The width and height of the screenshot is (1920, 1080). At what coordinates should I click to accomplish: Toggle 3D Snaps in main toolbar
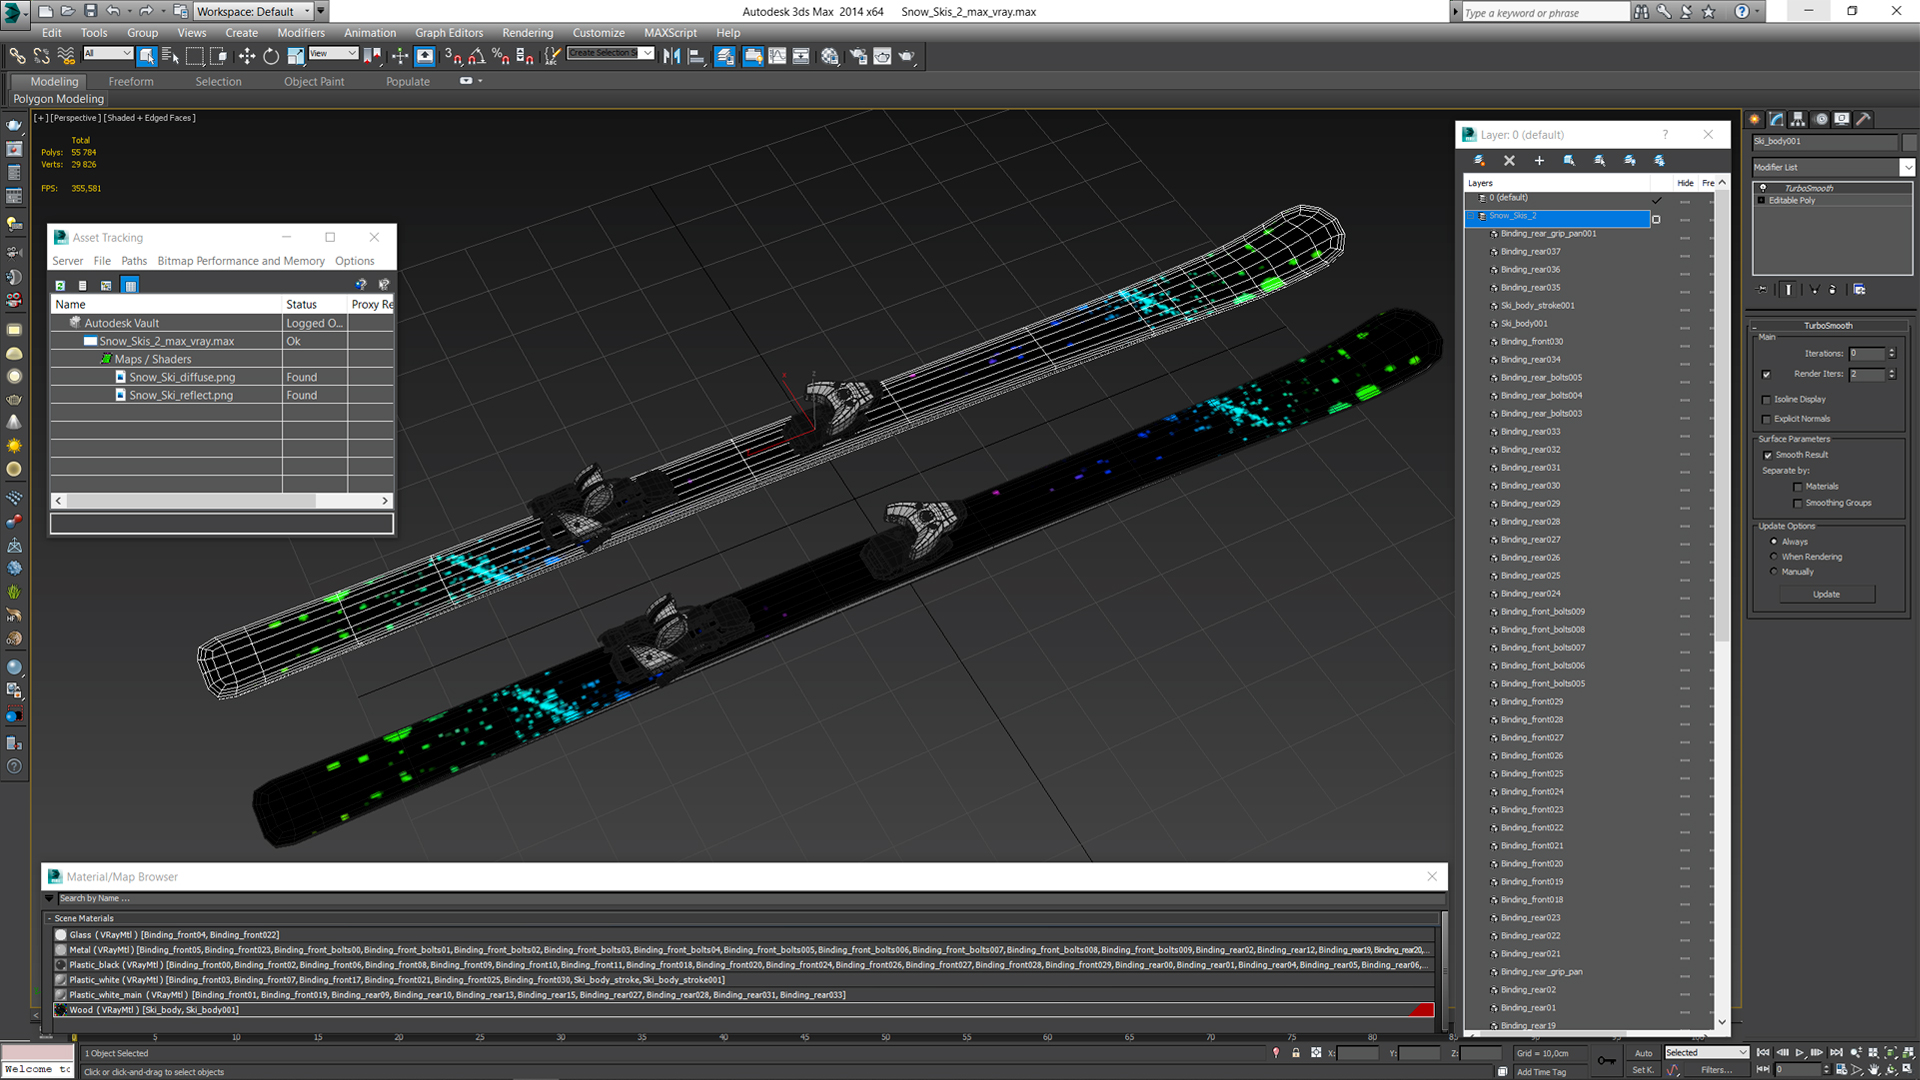point(453,56)
